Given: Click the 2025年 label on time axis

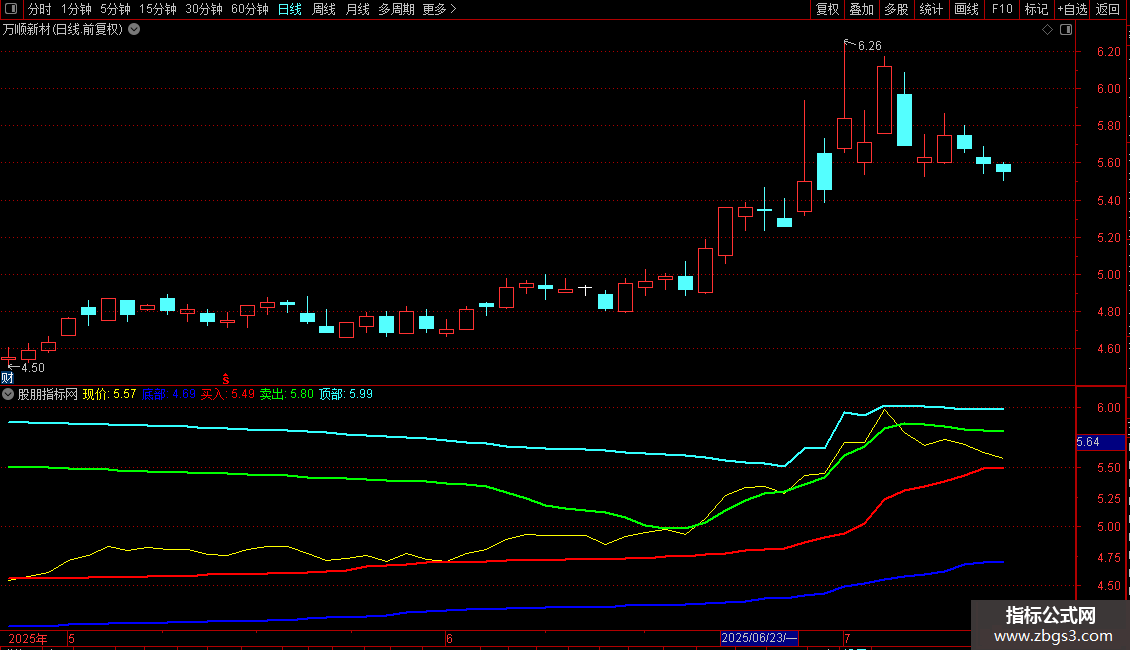Looking at the screenshot, I should coord(28,638).
